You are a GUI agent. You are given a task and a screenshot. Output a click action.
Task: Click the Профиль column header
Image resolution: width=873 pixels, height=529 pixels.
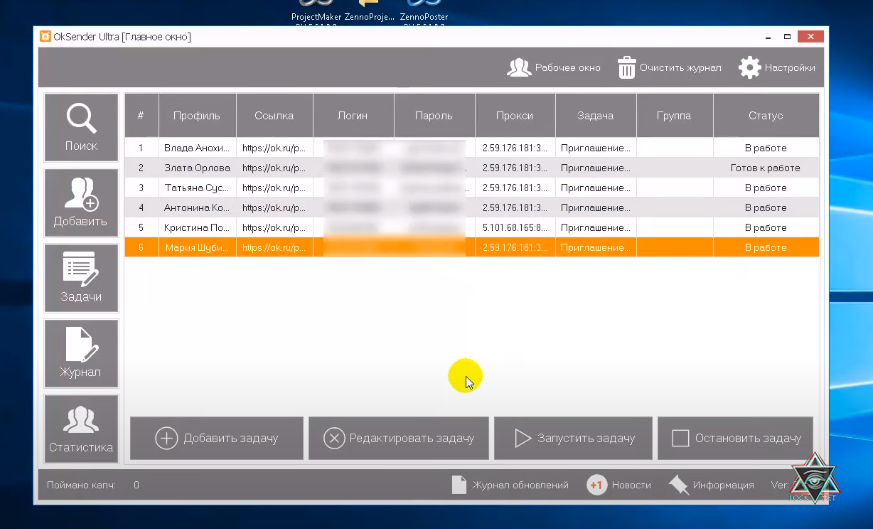(x=196, y=116)
